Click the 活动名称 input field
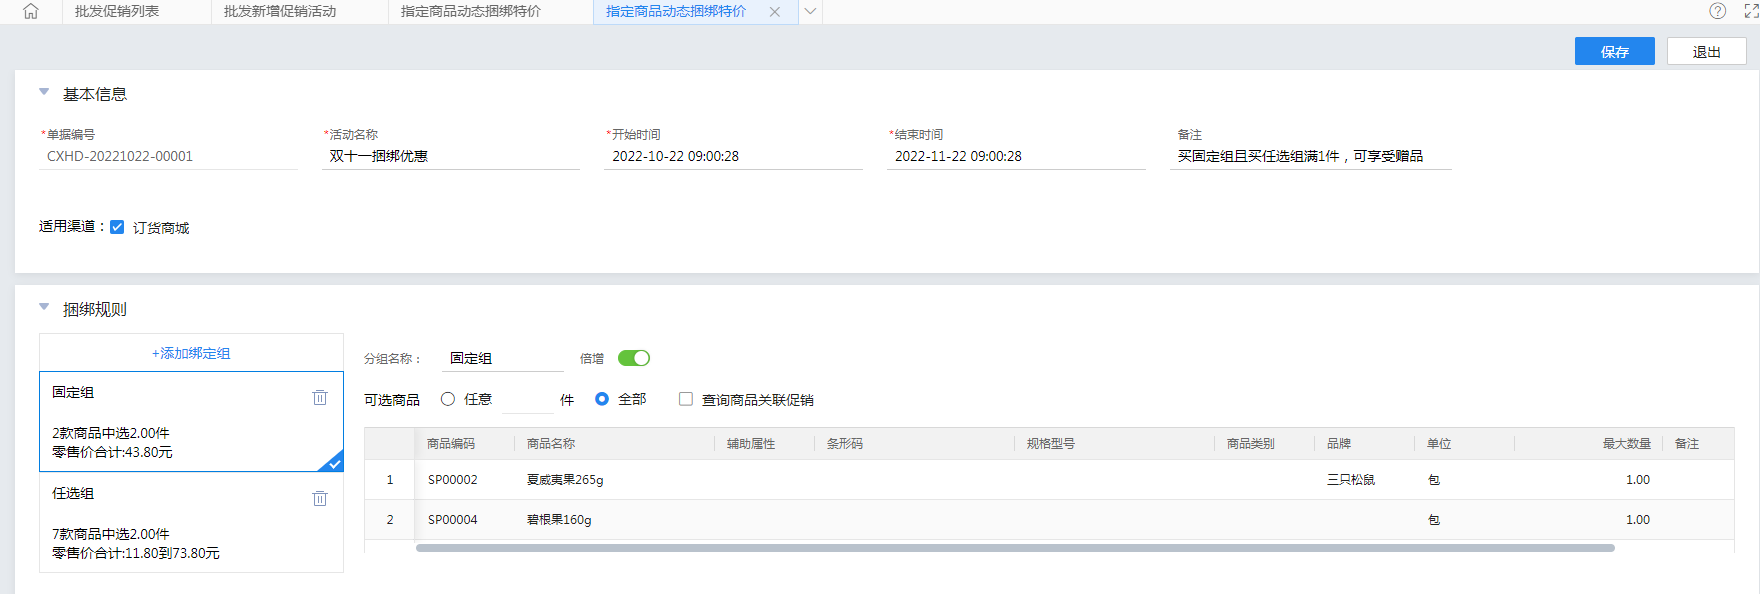This screenshot has height=594, width=1760. 451,156
